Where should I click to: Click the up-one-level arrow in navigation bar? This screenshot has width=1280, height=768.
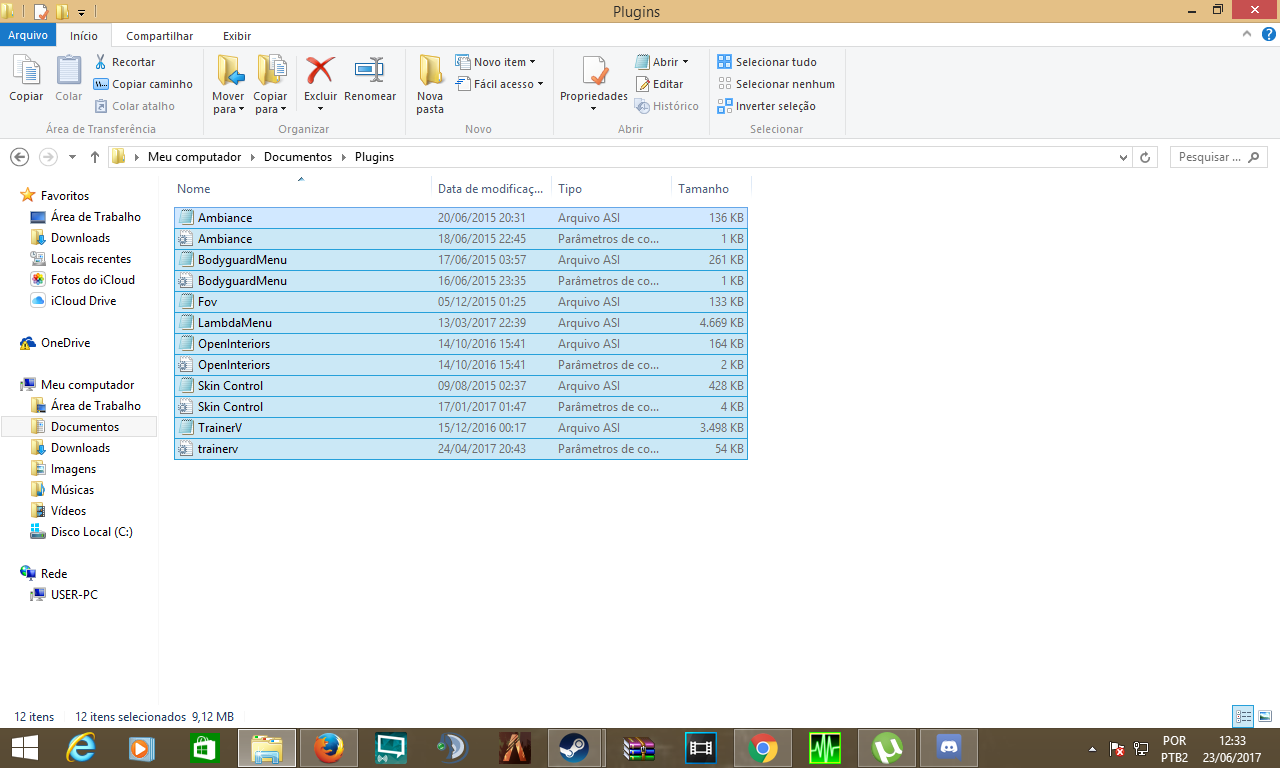coord(95,157)
